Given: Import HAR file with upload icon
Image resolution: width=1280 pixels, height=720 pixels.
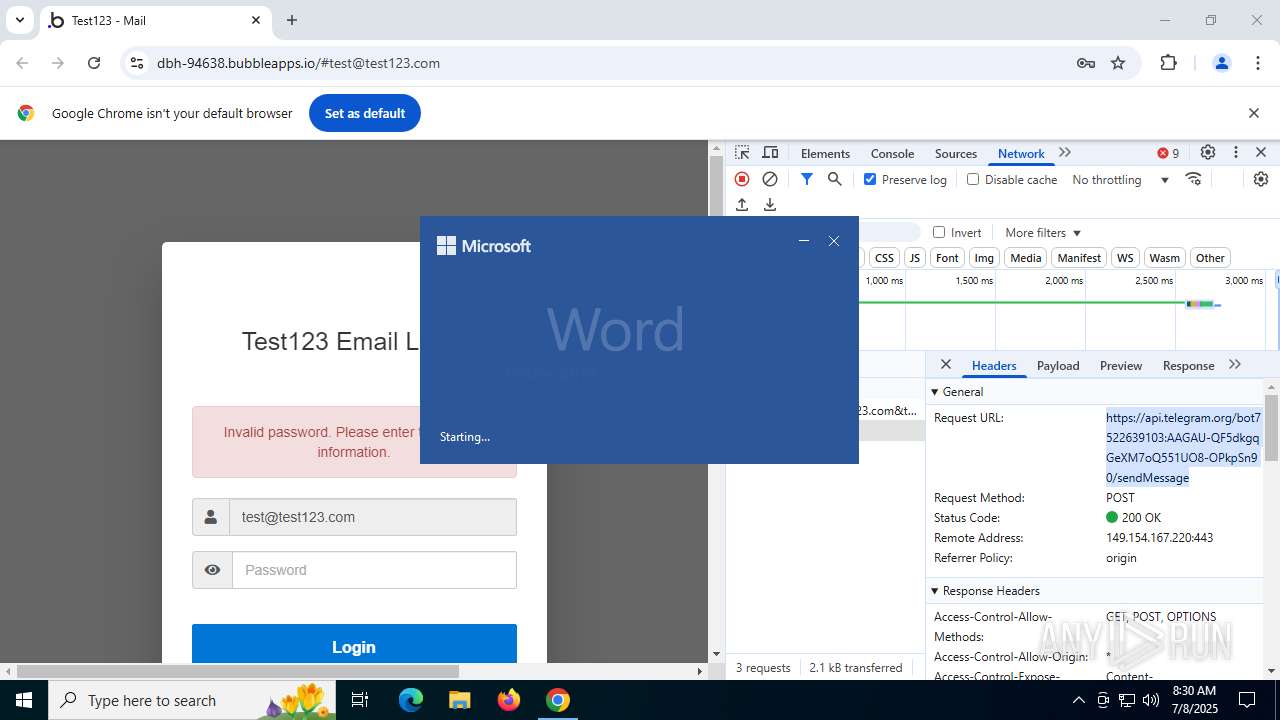Looking at the screenshot, I should [742, 205].
